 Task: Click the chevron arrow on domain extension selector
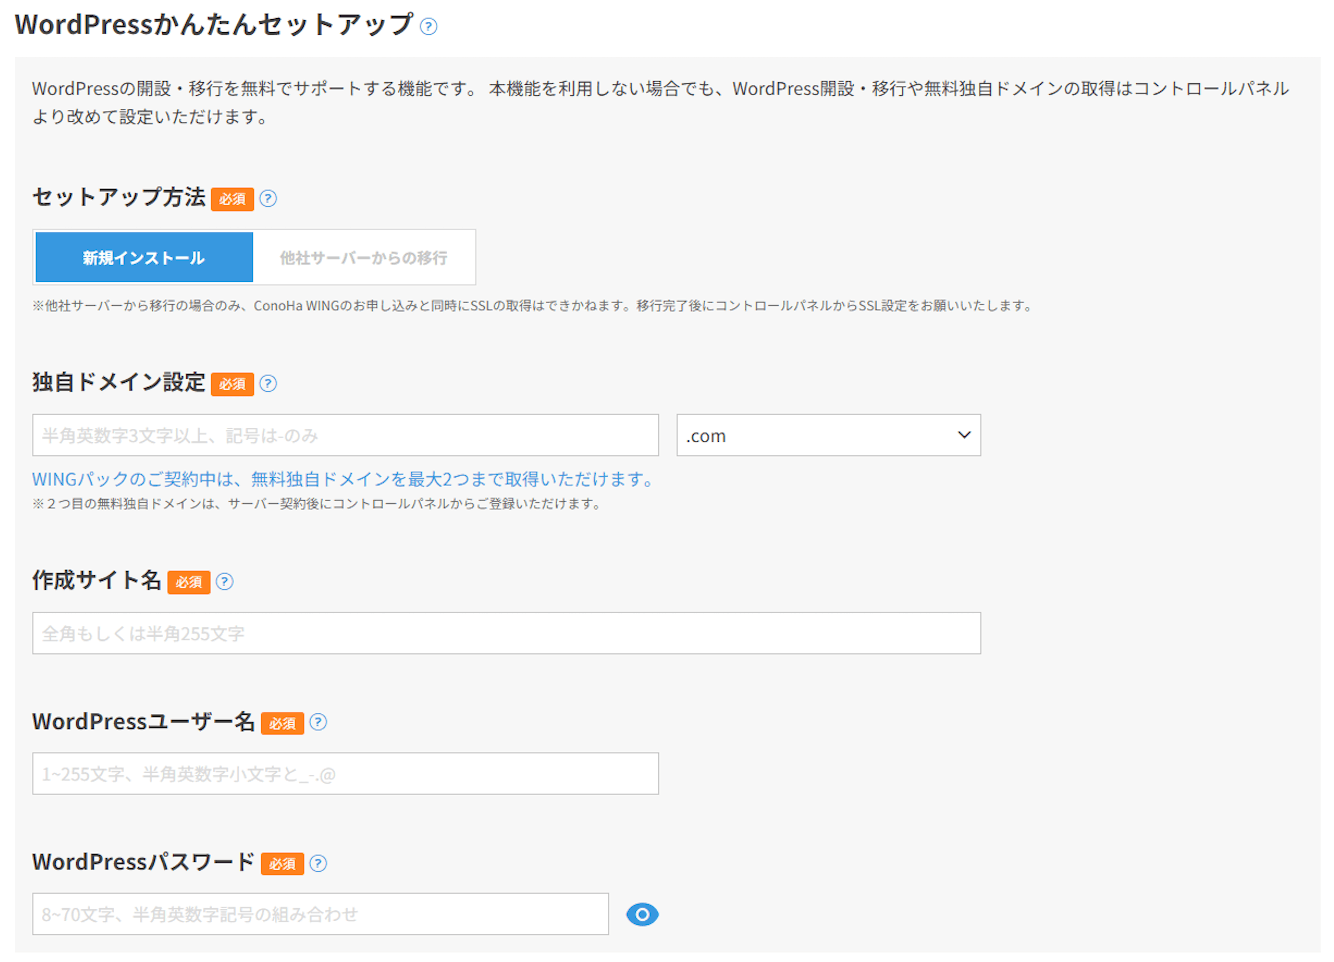(x=964, y=436)
